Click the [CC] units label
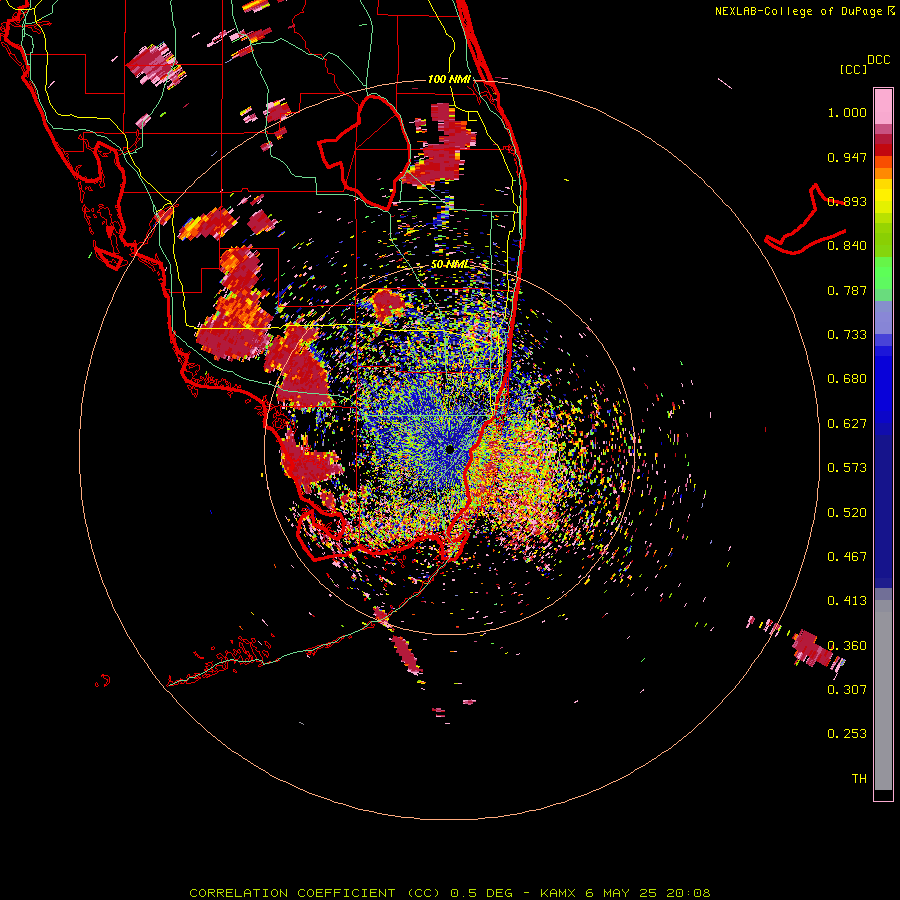The width and height of the screenshot is (900, 900). 853,69
